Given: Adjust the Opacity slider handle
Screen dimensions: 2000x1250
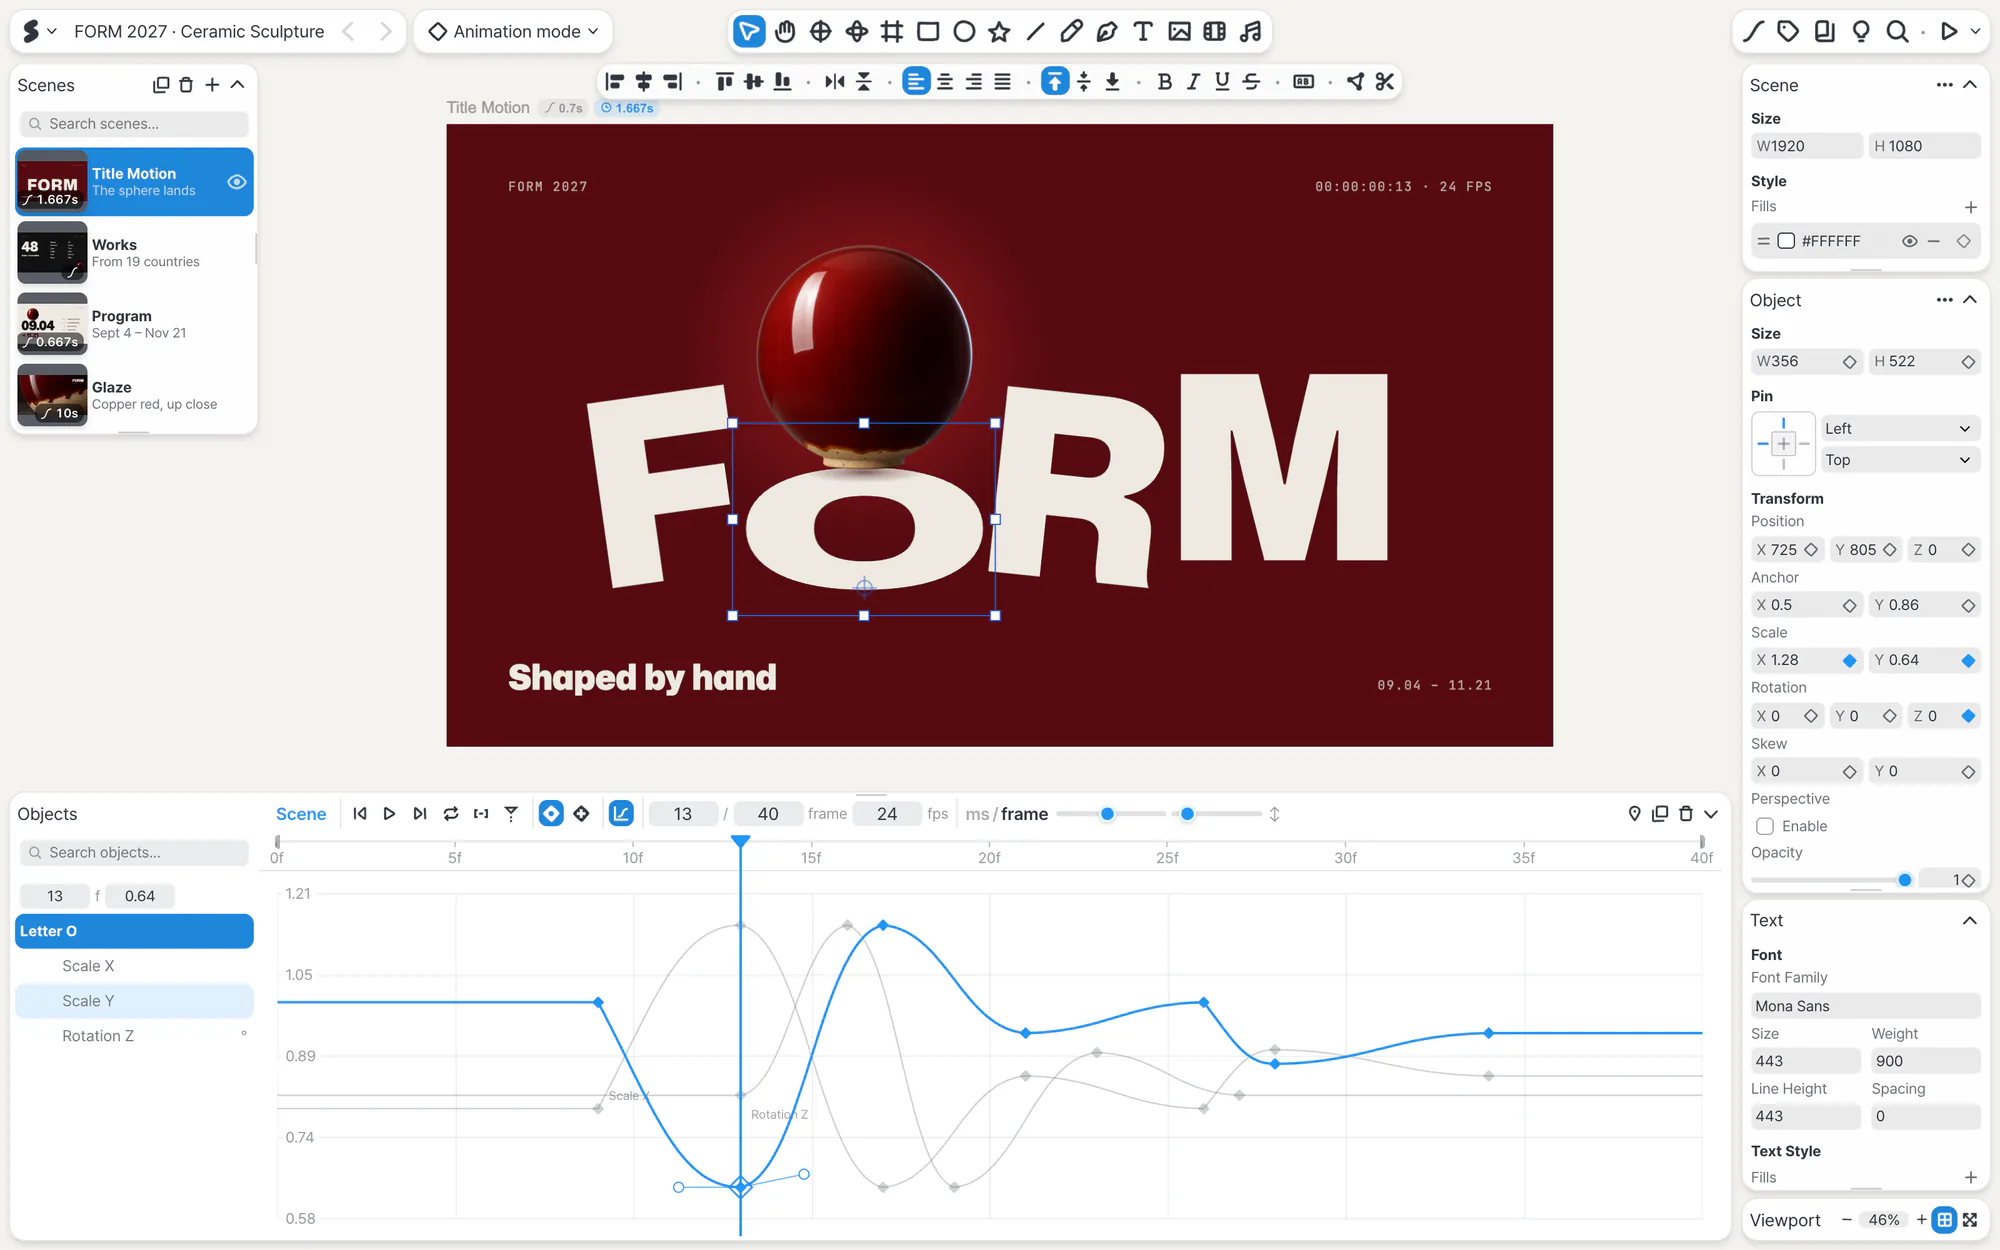Looking at the screenshot, I should click(x=1904, y=880).
